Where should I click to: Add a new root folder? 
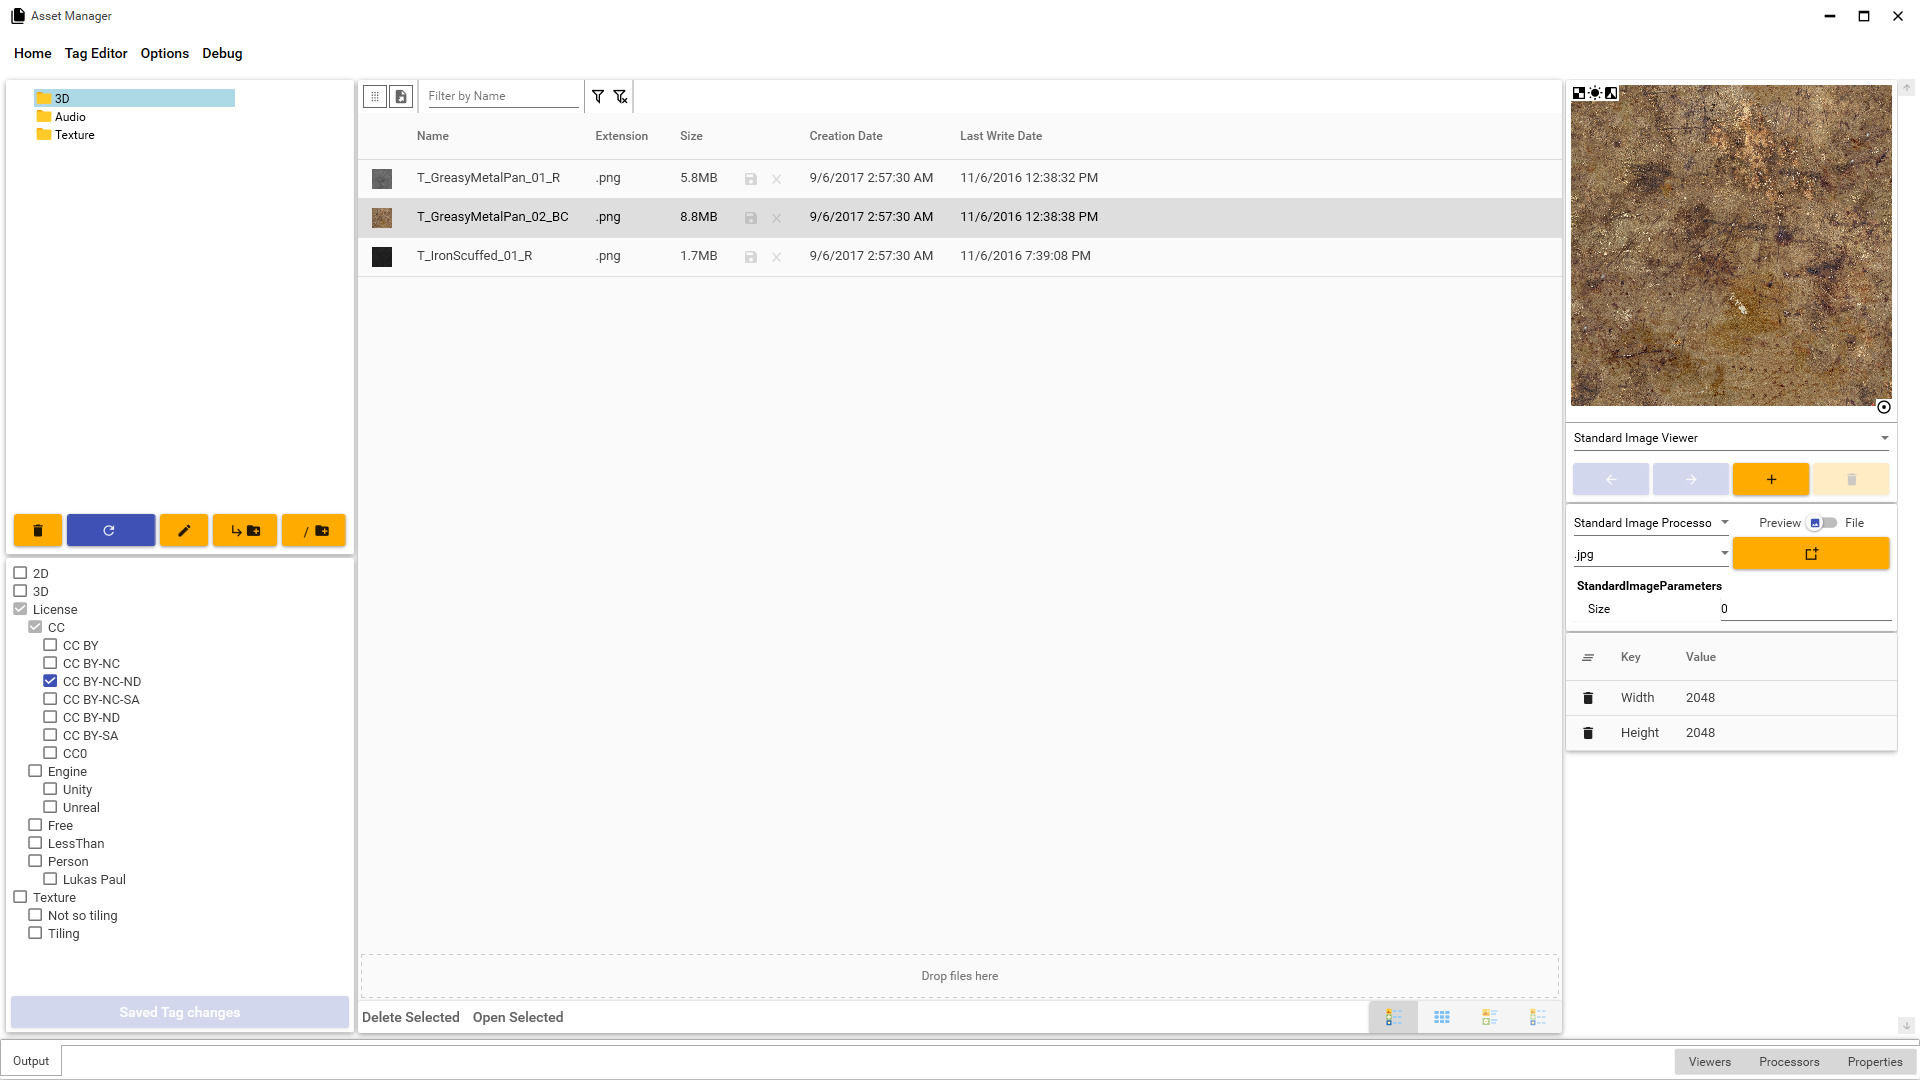pos(314,531)
